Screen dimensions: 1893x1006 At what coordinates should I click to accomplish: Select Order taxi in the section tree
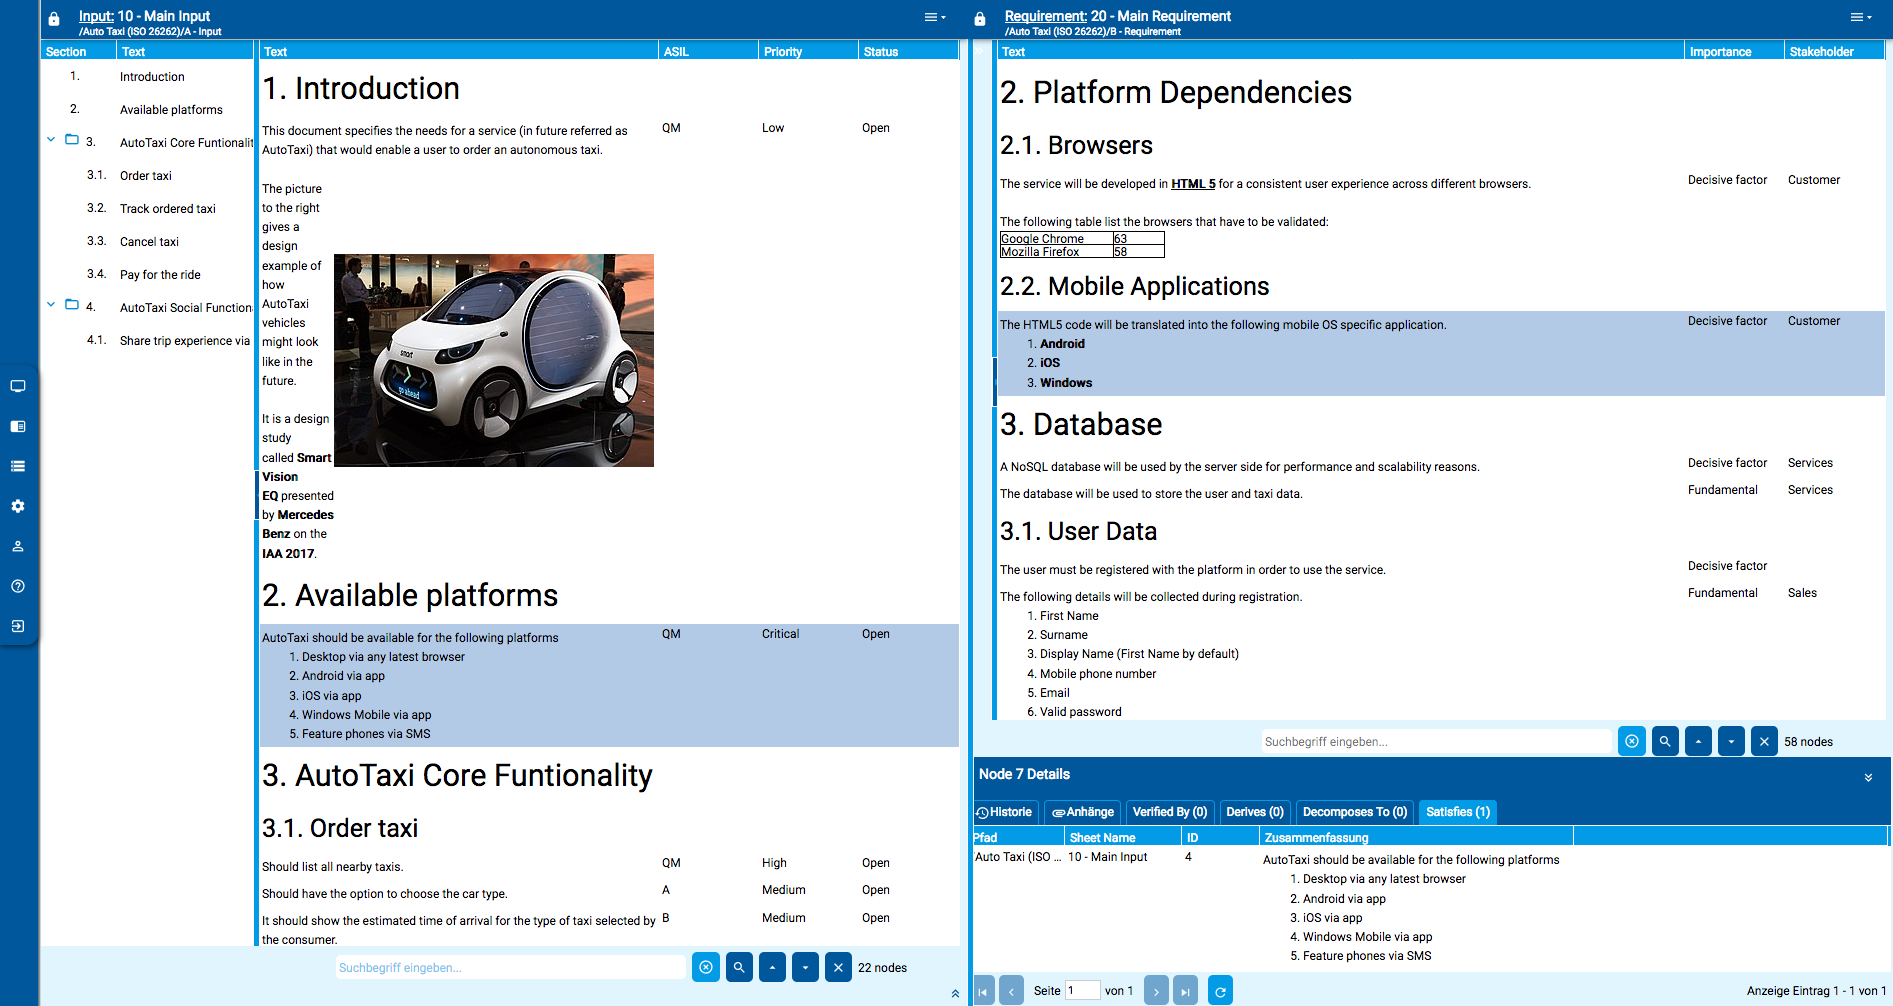tap(146, 176)
